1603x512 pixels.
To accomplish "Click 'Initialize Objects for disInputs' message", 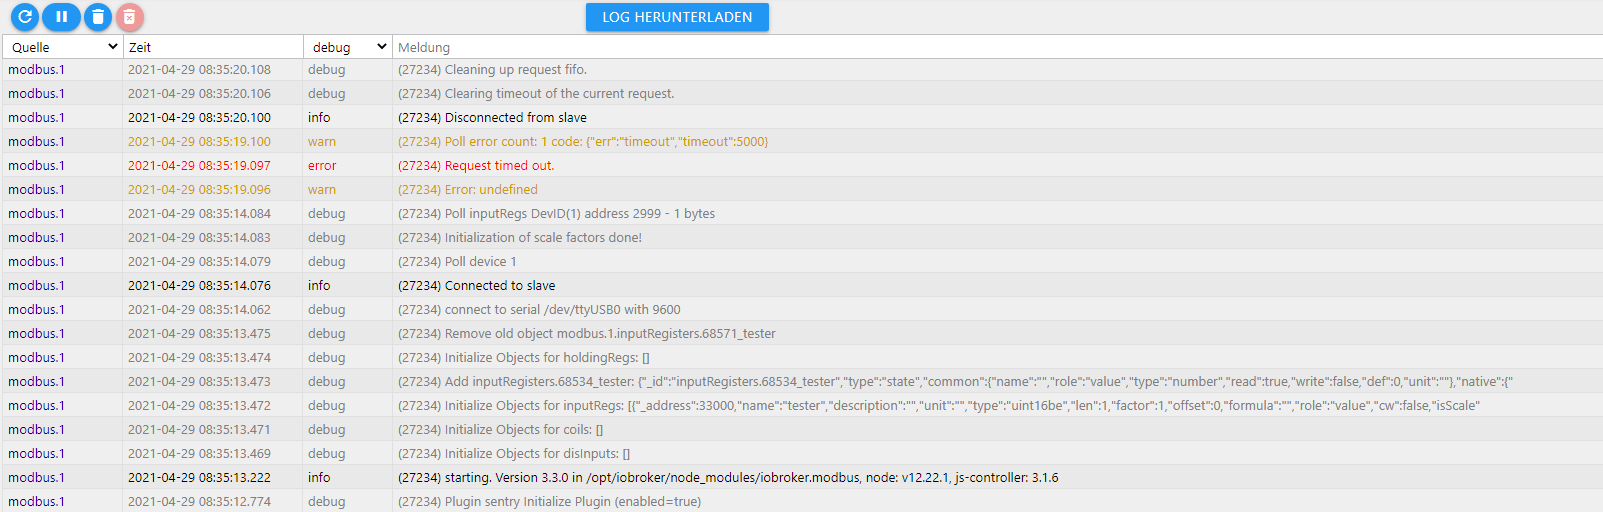I will 514,453.
